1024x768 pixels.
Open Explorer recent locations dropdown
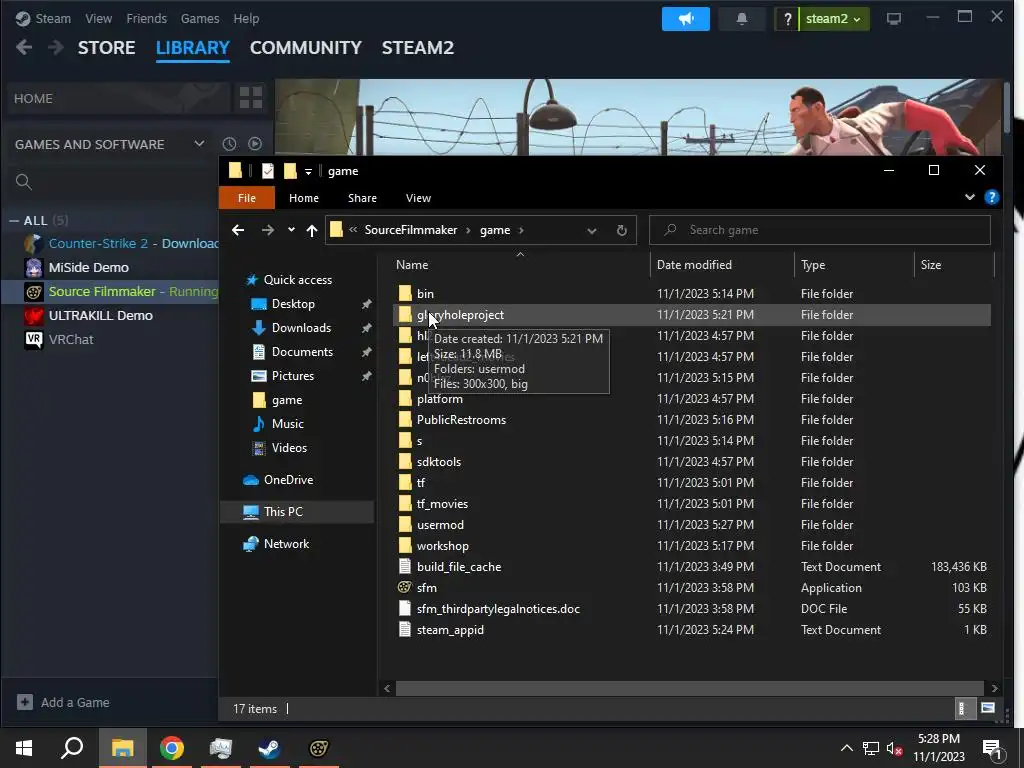291,230
